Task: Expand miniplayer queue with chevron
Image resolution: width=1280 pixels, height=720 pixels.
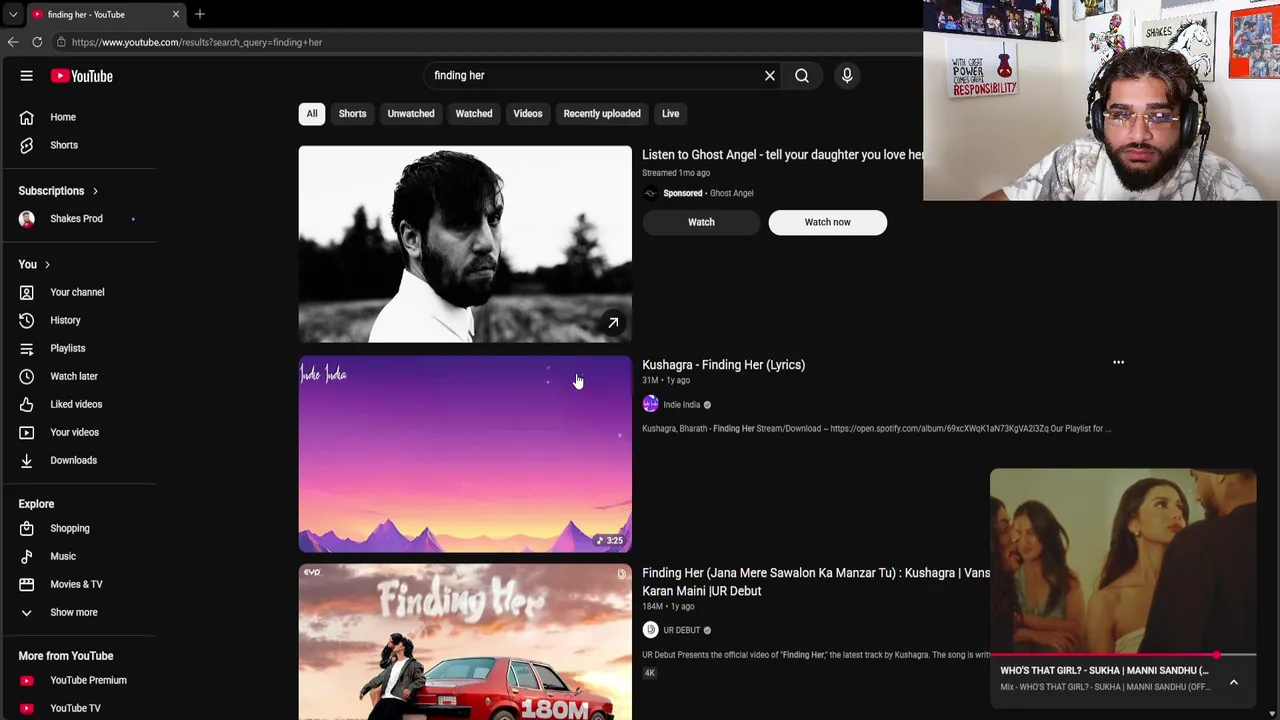Action: (1234, 682)
